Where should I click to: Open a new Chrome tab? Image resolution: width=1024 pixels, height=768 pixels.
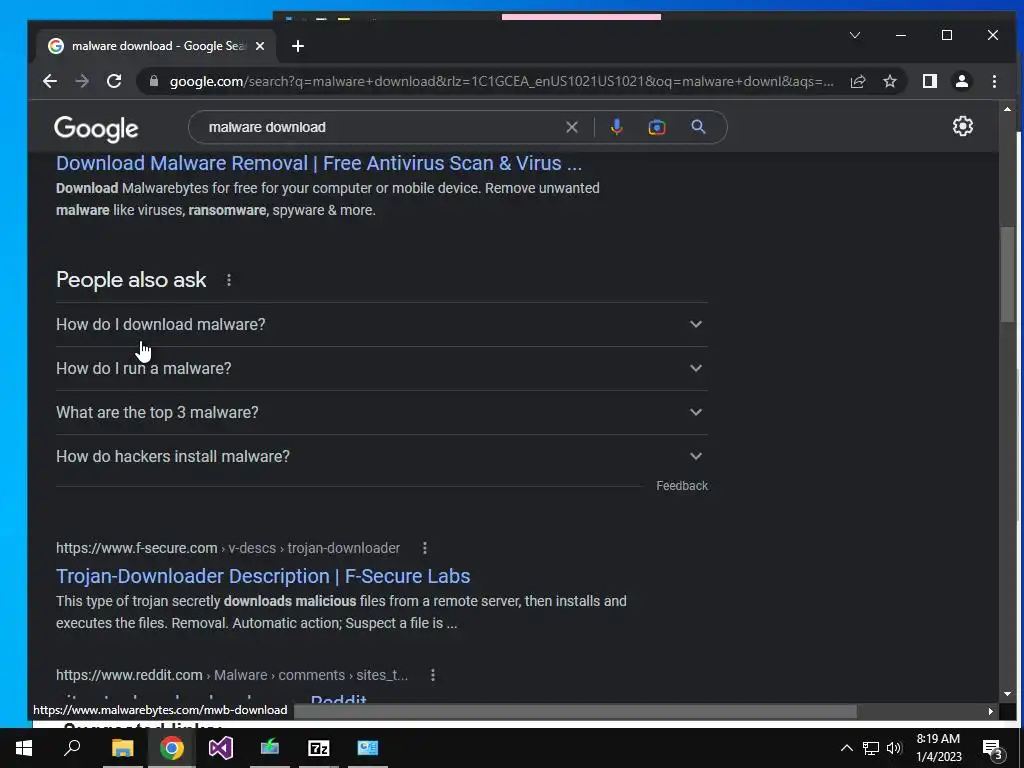coord(298,46)
